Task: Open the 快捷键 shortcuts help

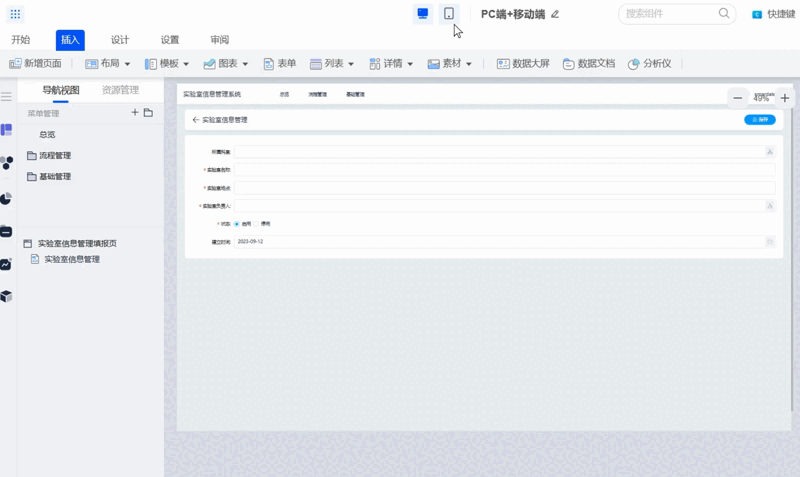Action: [773, 14]
